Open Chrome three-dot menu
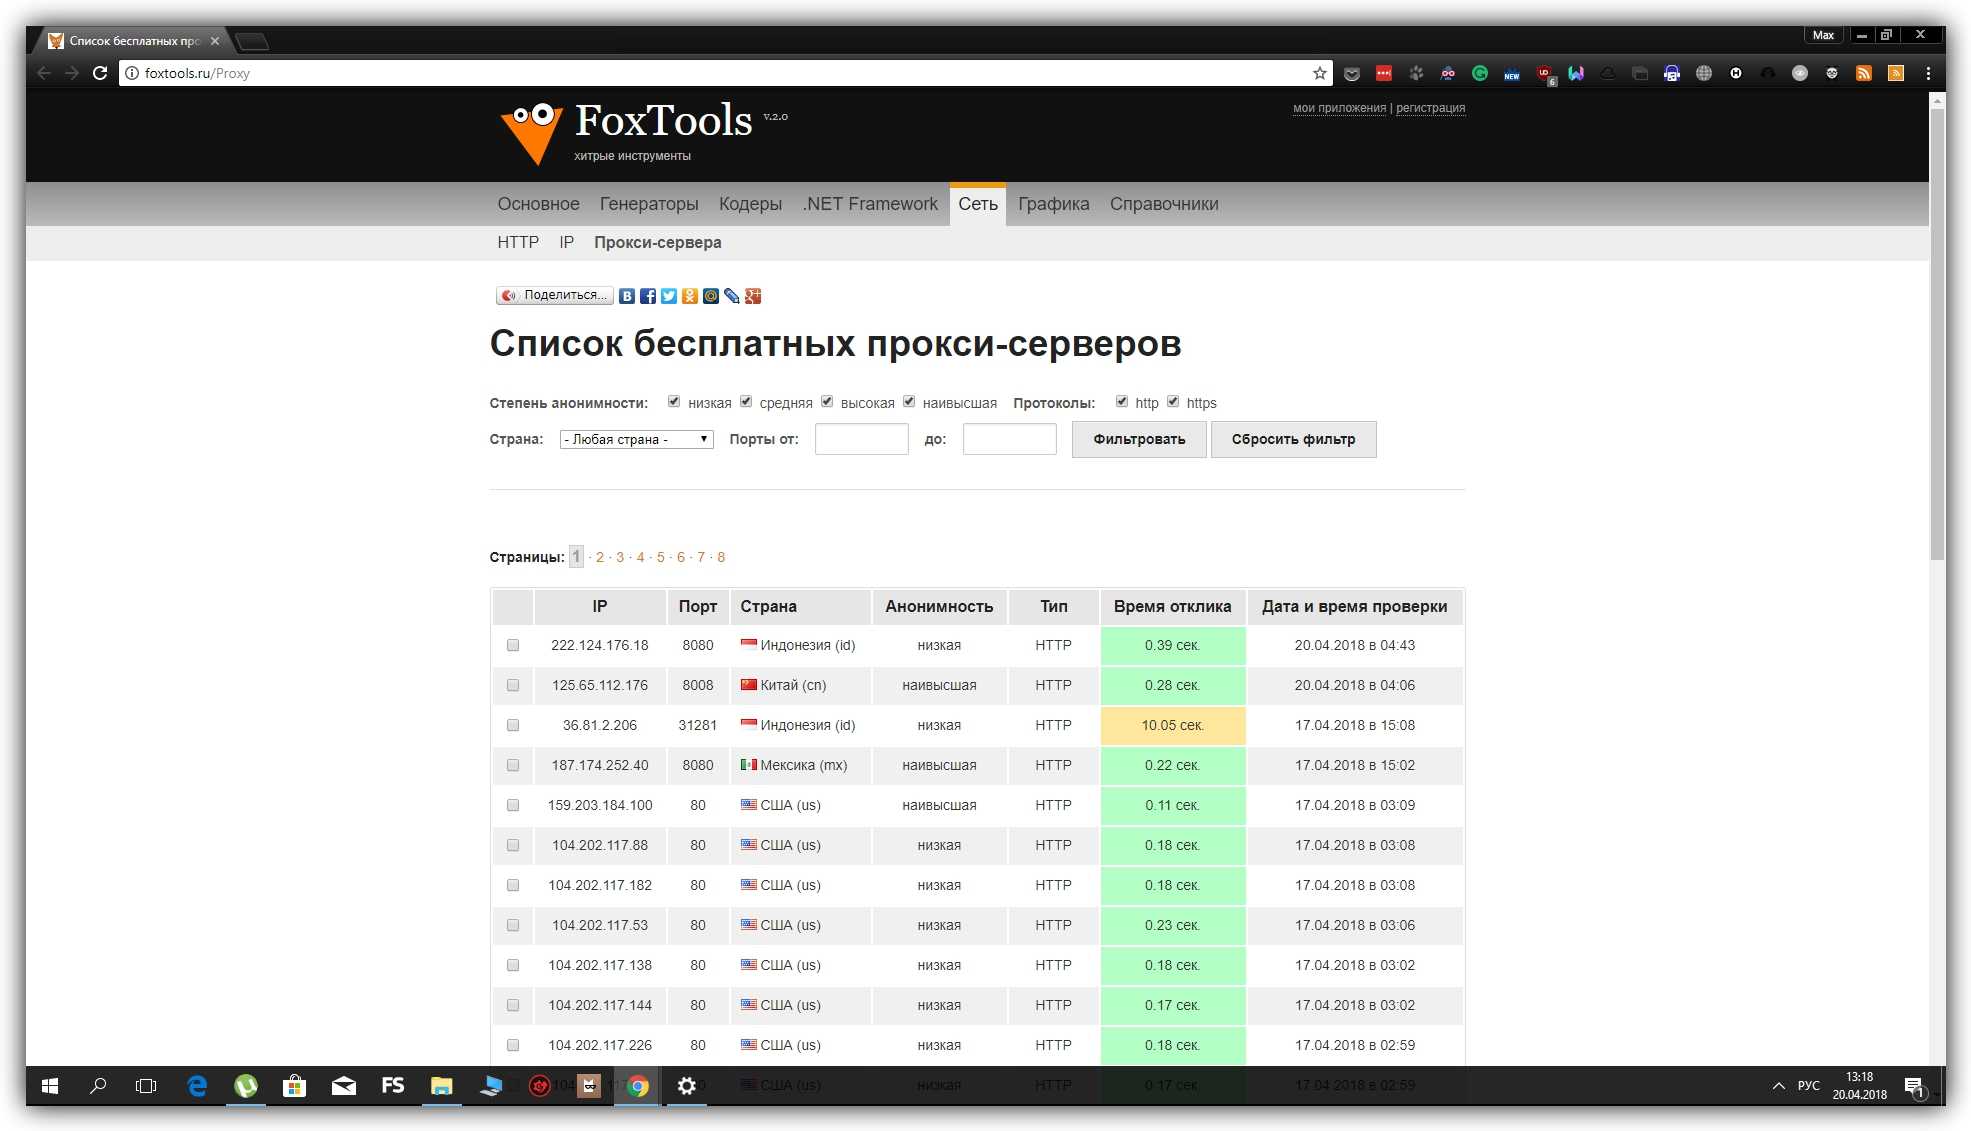1971x1131 pixels. pyautogui.click(x=1928, y=73)
